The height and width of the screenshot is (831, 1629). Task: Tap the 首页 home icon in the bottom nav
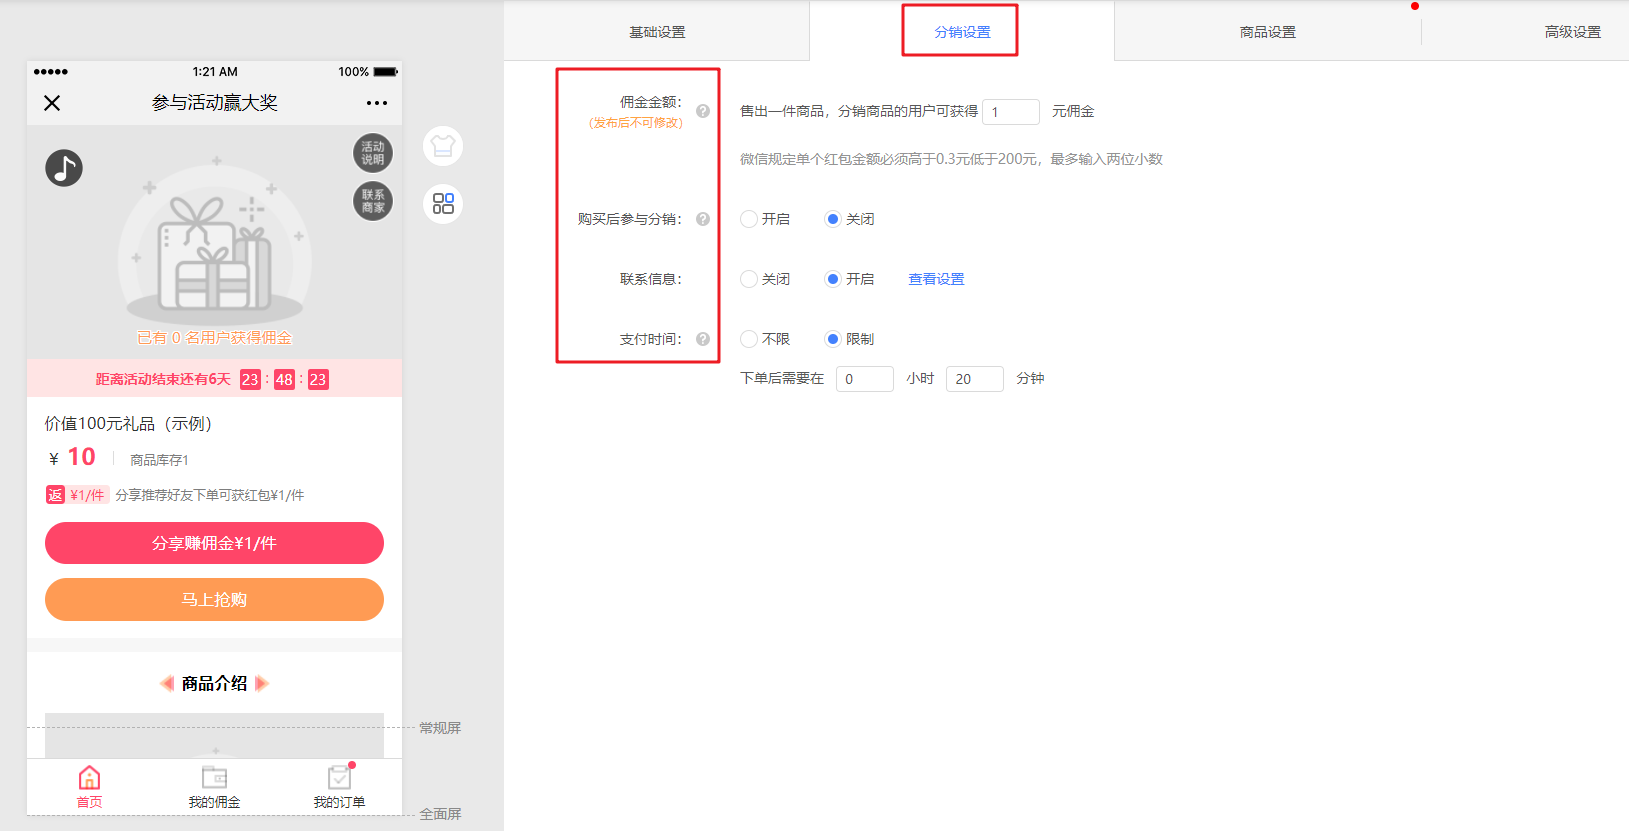click(x=89, y=778)
